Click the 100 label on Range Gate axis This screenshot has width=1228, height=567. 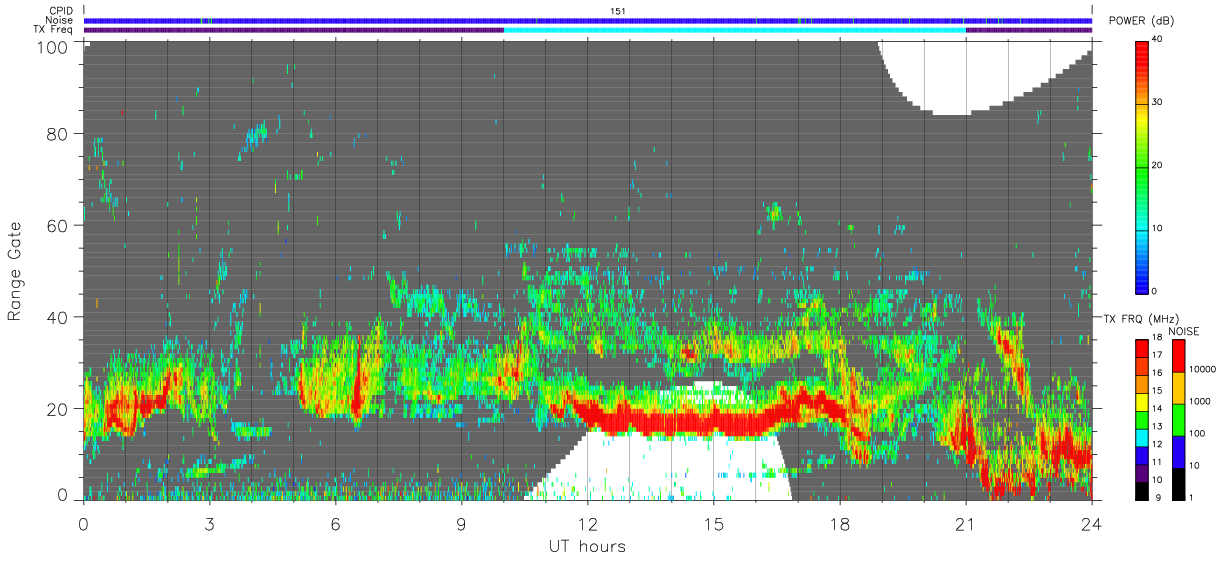[53, 46]
